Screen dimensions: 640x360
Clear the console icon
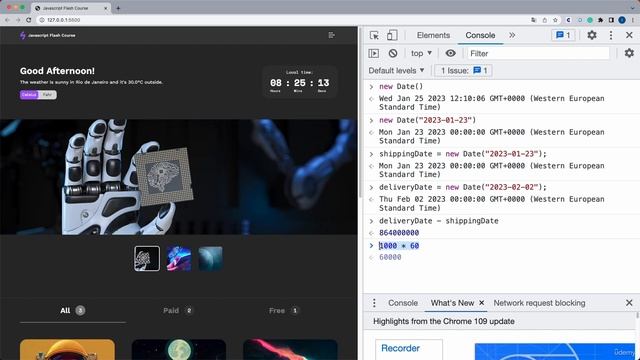(393, 53)
